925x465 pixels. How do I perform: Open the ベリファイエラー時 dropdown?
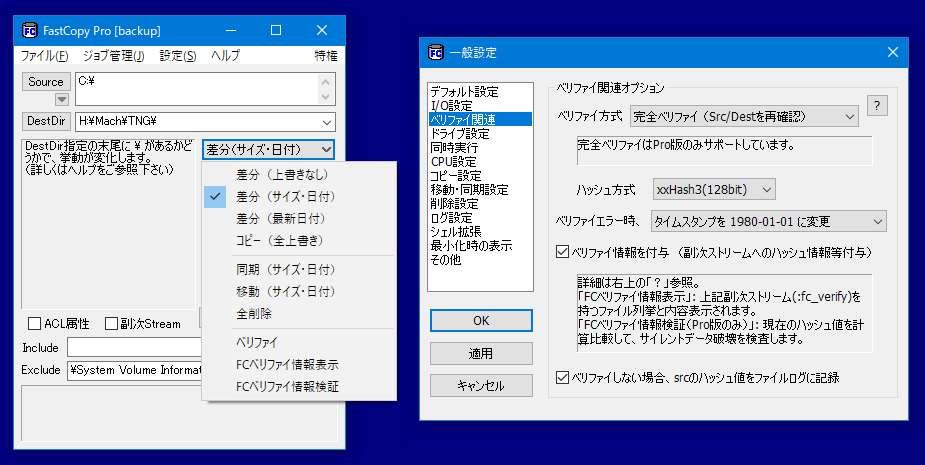(x=769, y=222)
